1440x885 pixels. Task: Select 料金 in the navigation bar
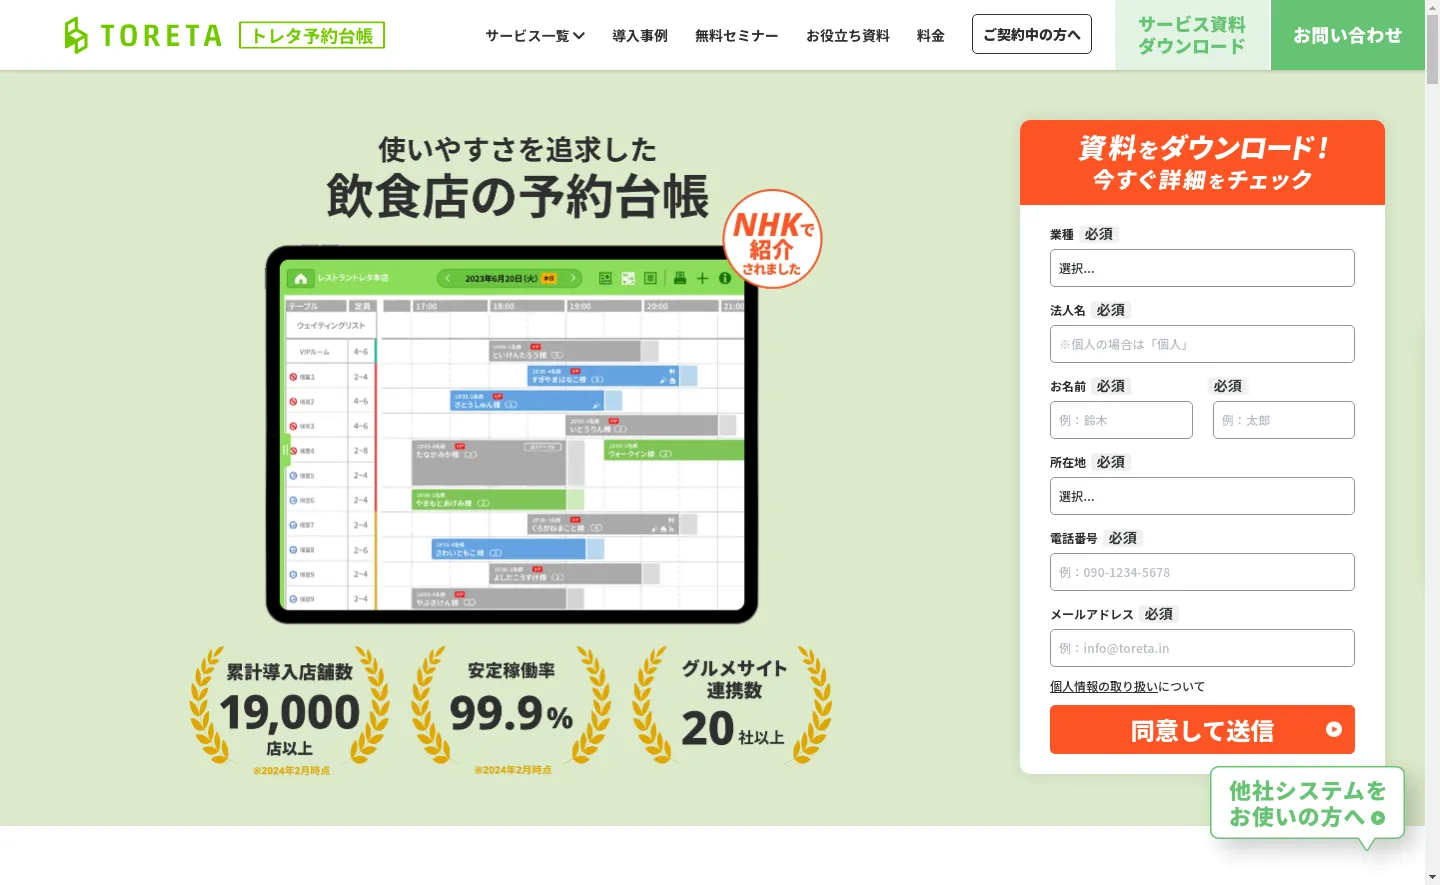tap(931, 36)
